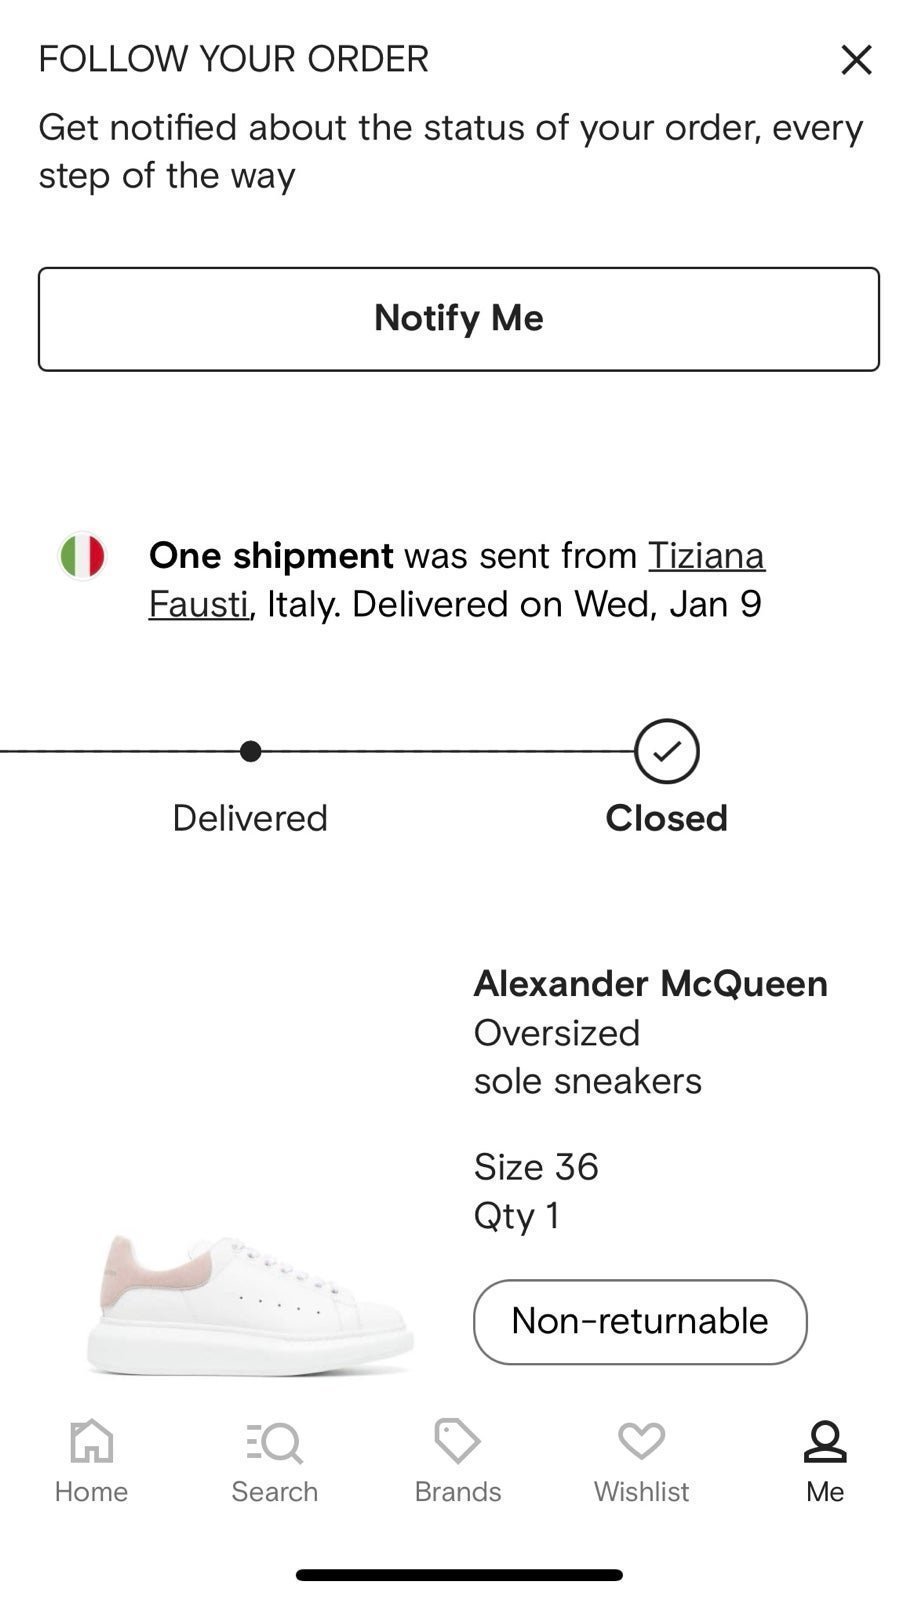Screen dimensions: 918x1600
Task: Select the Delivered dot on the timeline
Action: (x=251, y=751)
